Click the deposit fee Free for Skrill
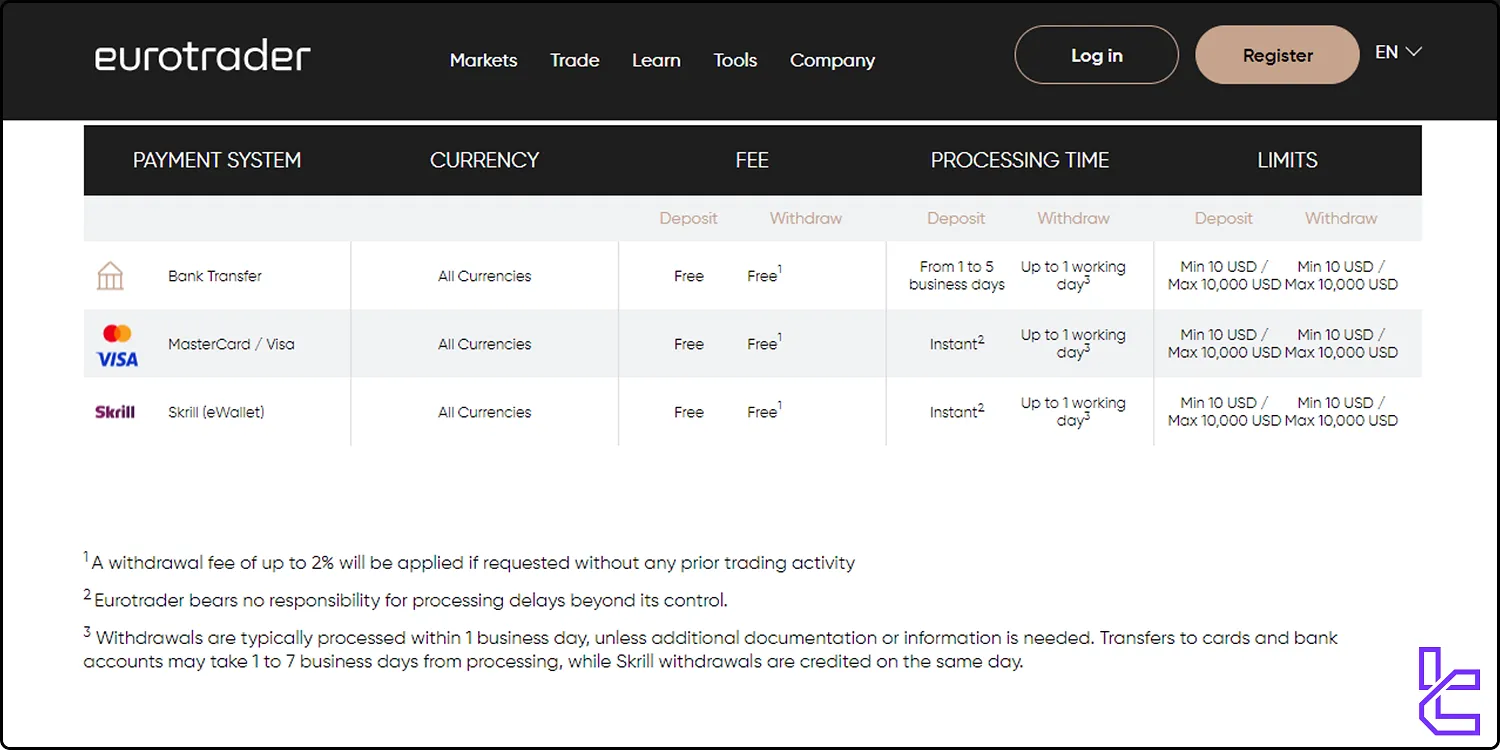 (689, 412)
